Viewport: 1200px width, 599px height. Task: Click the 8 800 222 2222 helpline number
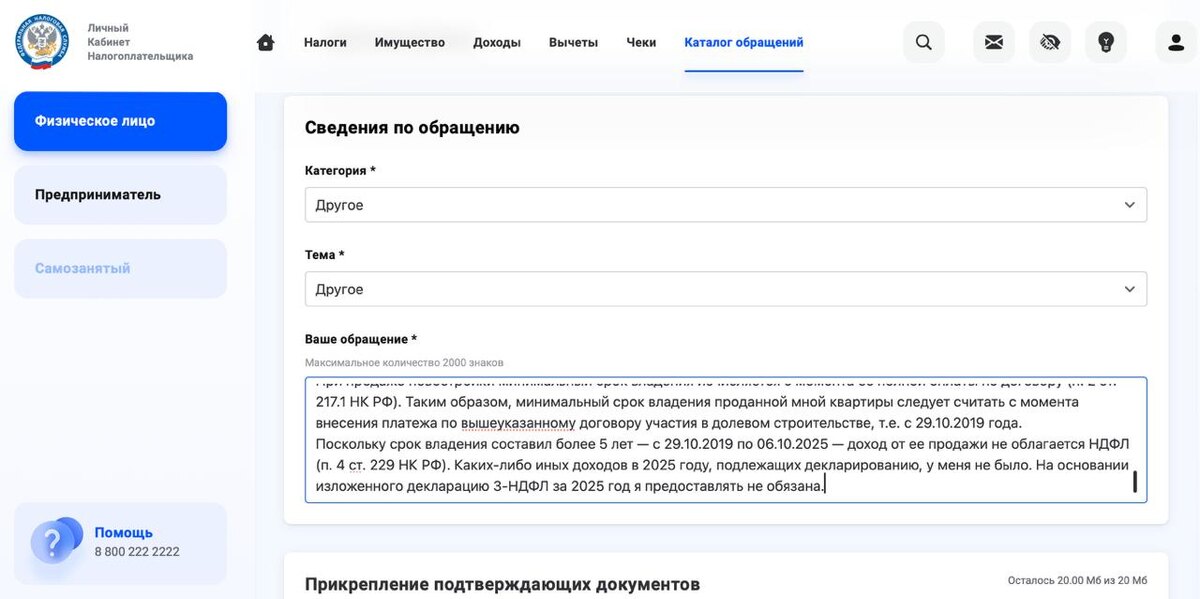[135, 552]
